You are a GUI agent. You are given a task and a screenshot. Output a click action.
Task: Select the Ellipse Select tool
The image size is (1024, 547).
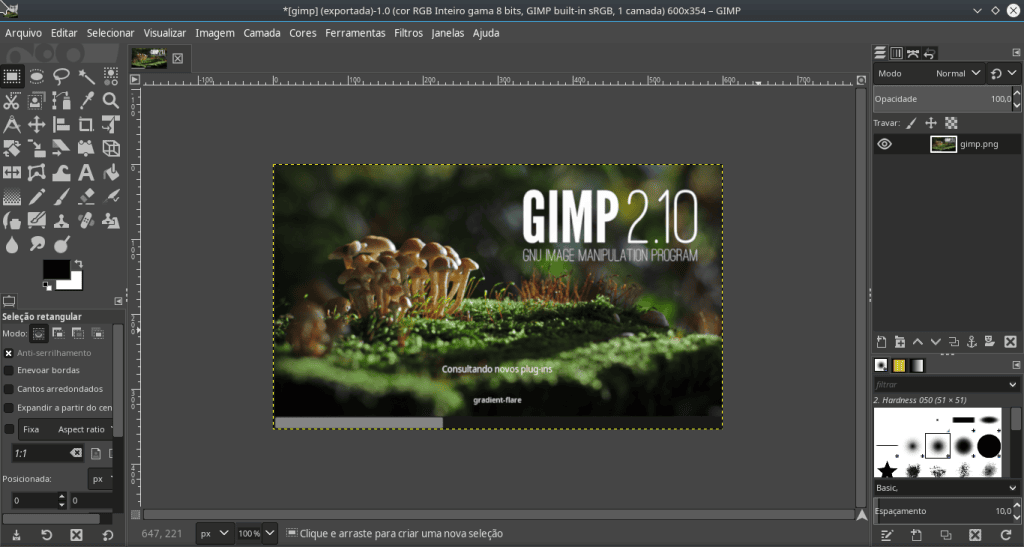tap(37, 76)
